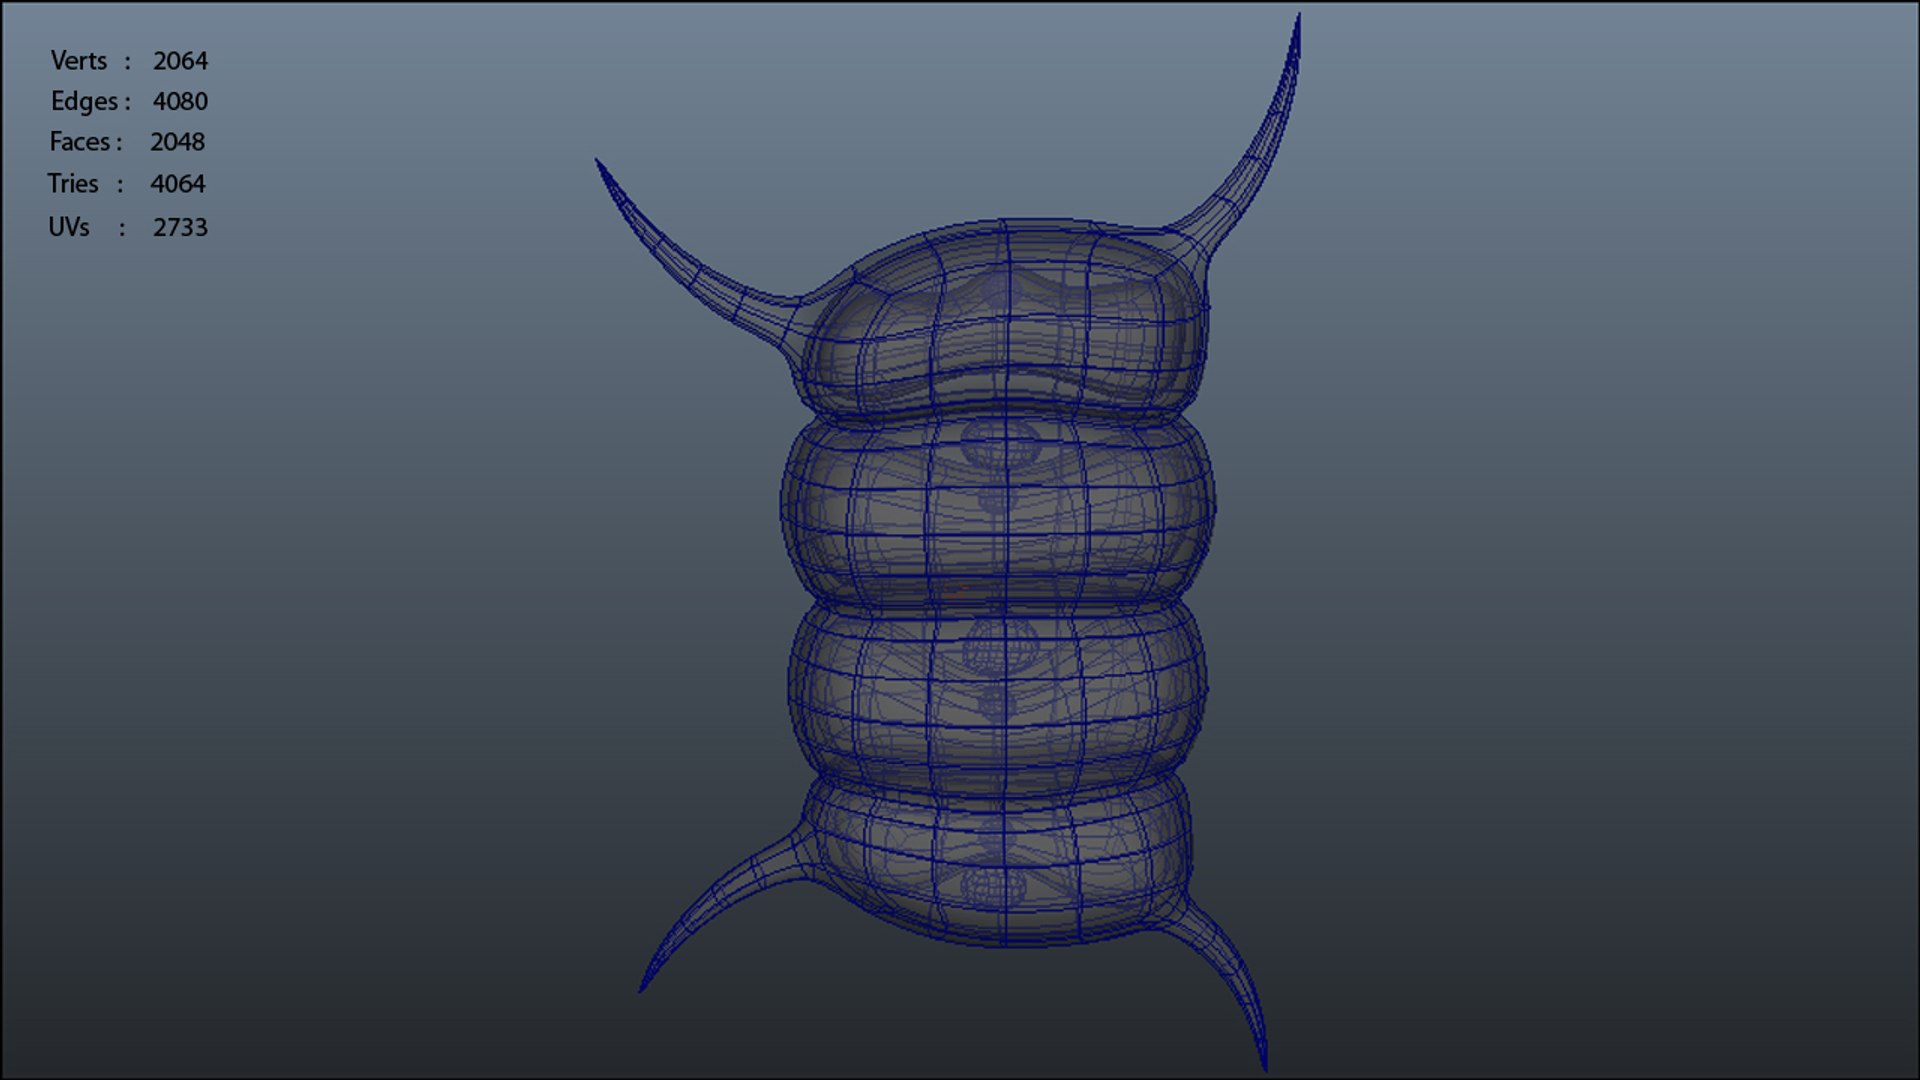Screen dimensions: 1920x1080
Task: Click the Verts label
Action: 79,61
